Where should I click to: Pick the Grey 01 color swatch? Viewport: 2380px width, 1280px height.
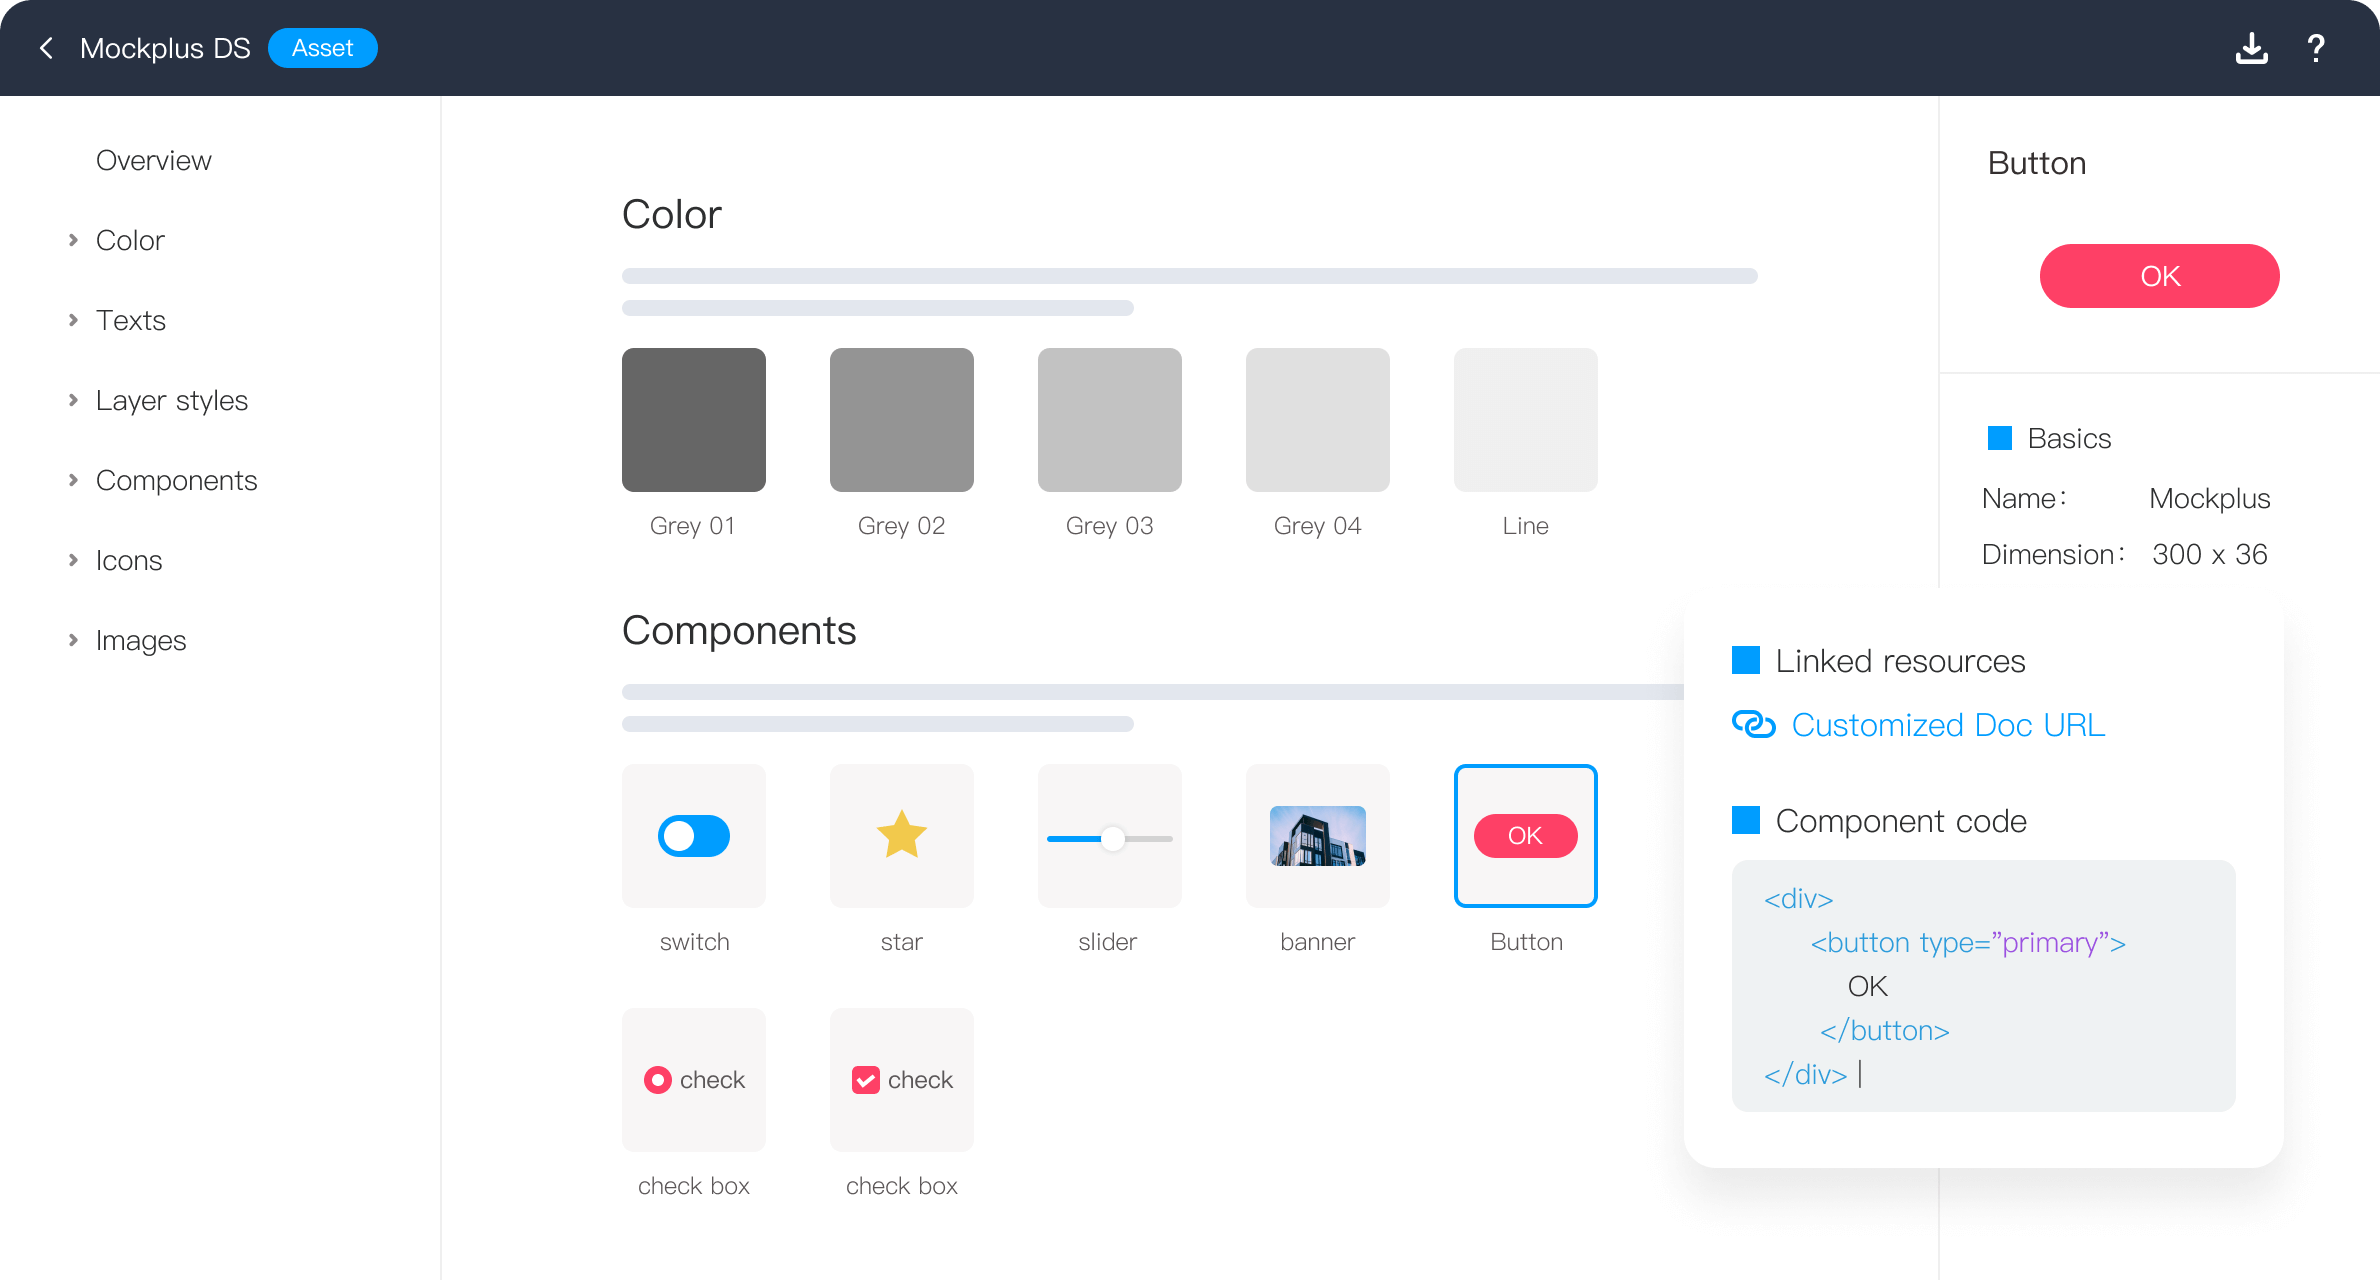click(693, 420)
